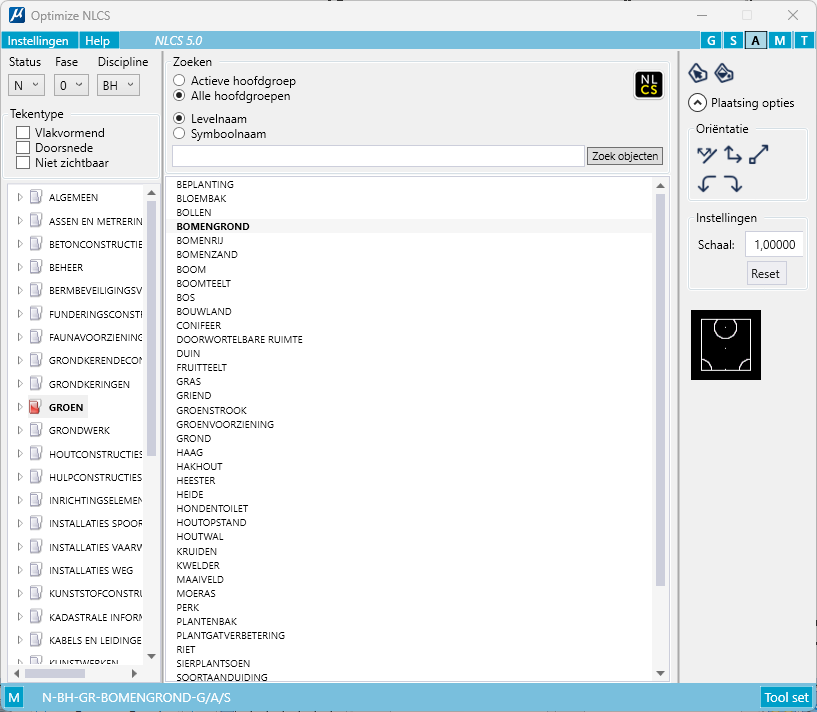Select KABELS EN LEIDINGEN tree item

point(95,640)
